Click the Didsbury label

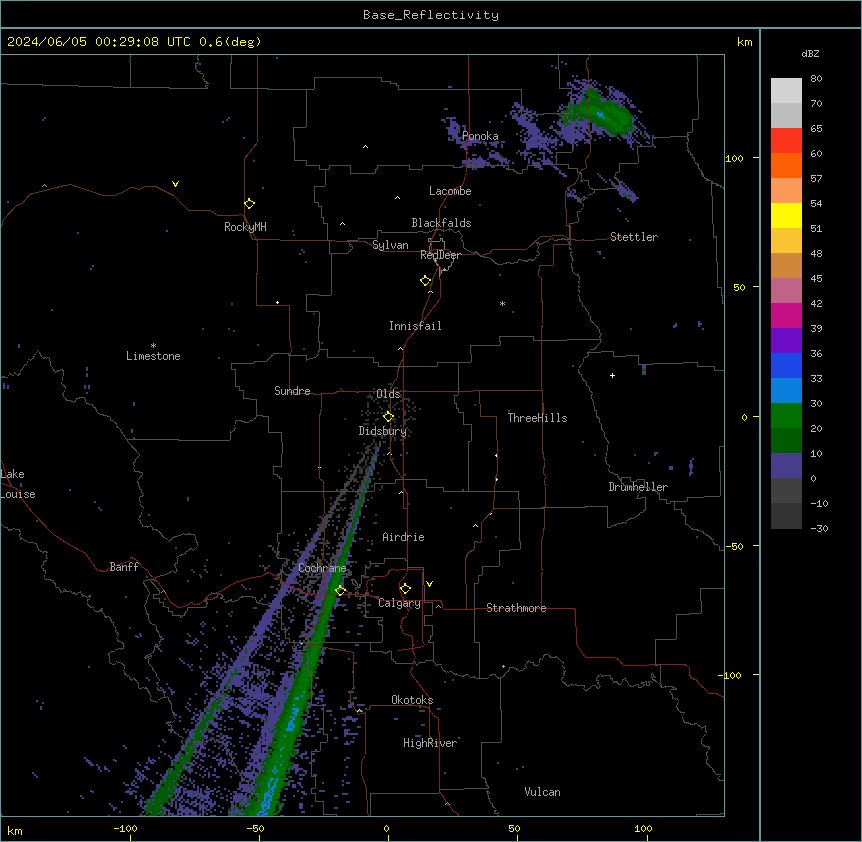coord(383,431)
